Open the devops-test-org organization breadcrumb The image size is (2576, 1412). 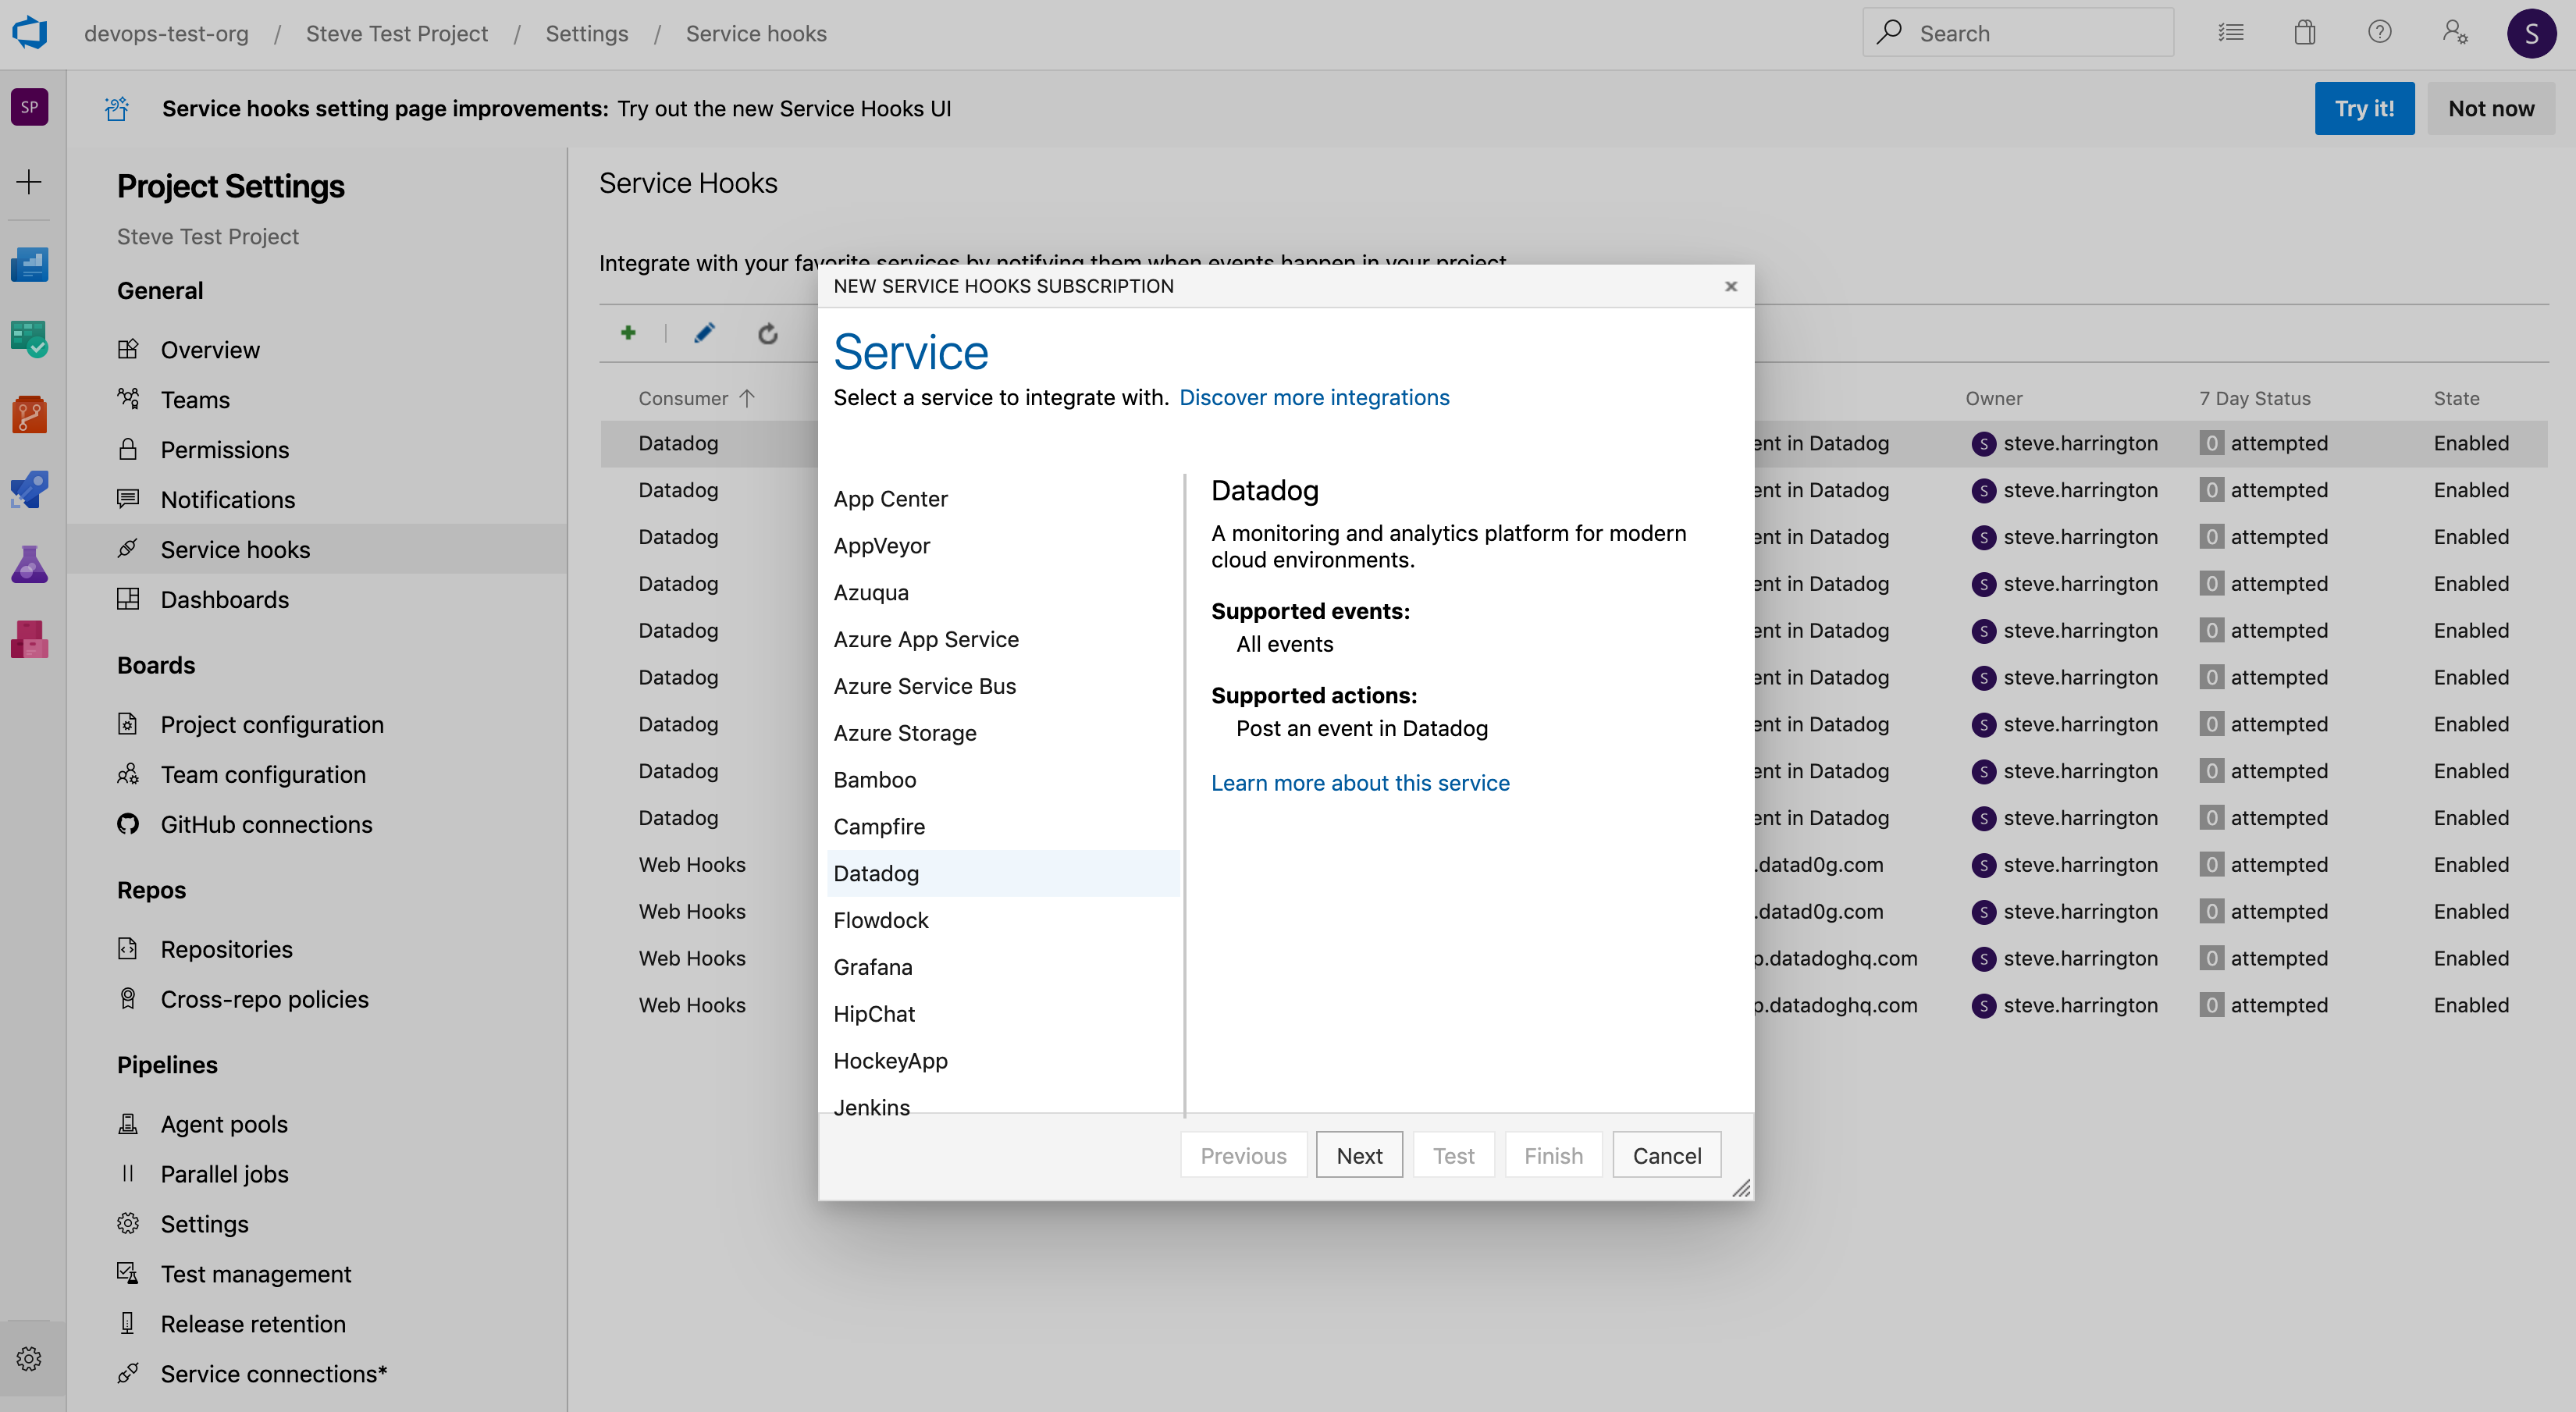(x=166, y=33)
